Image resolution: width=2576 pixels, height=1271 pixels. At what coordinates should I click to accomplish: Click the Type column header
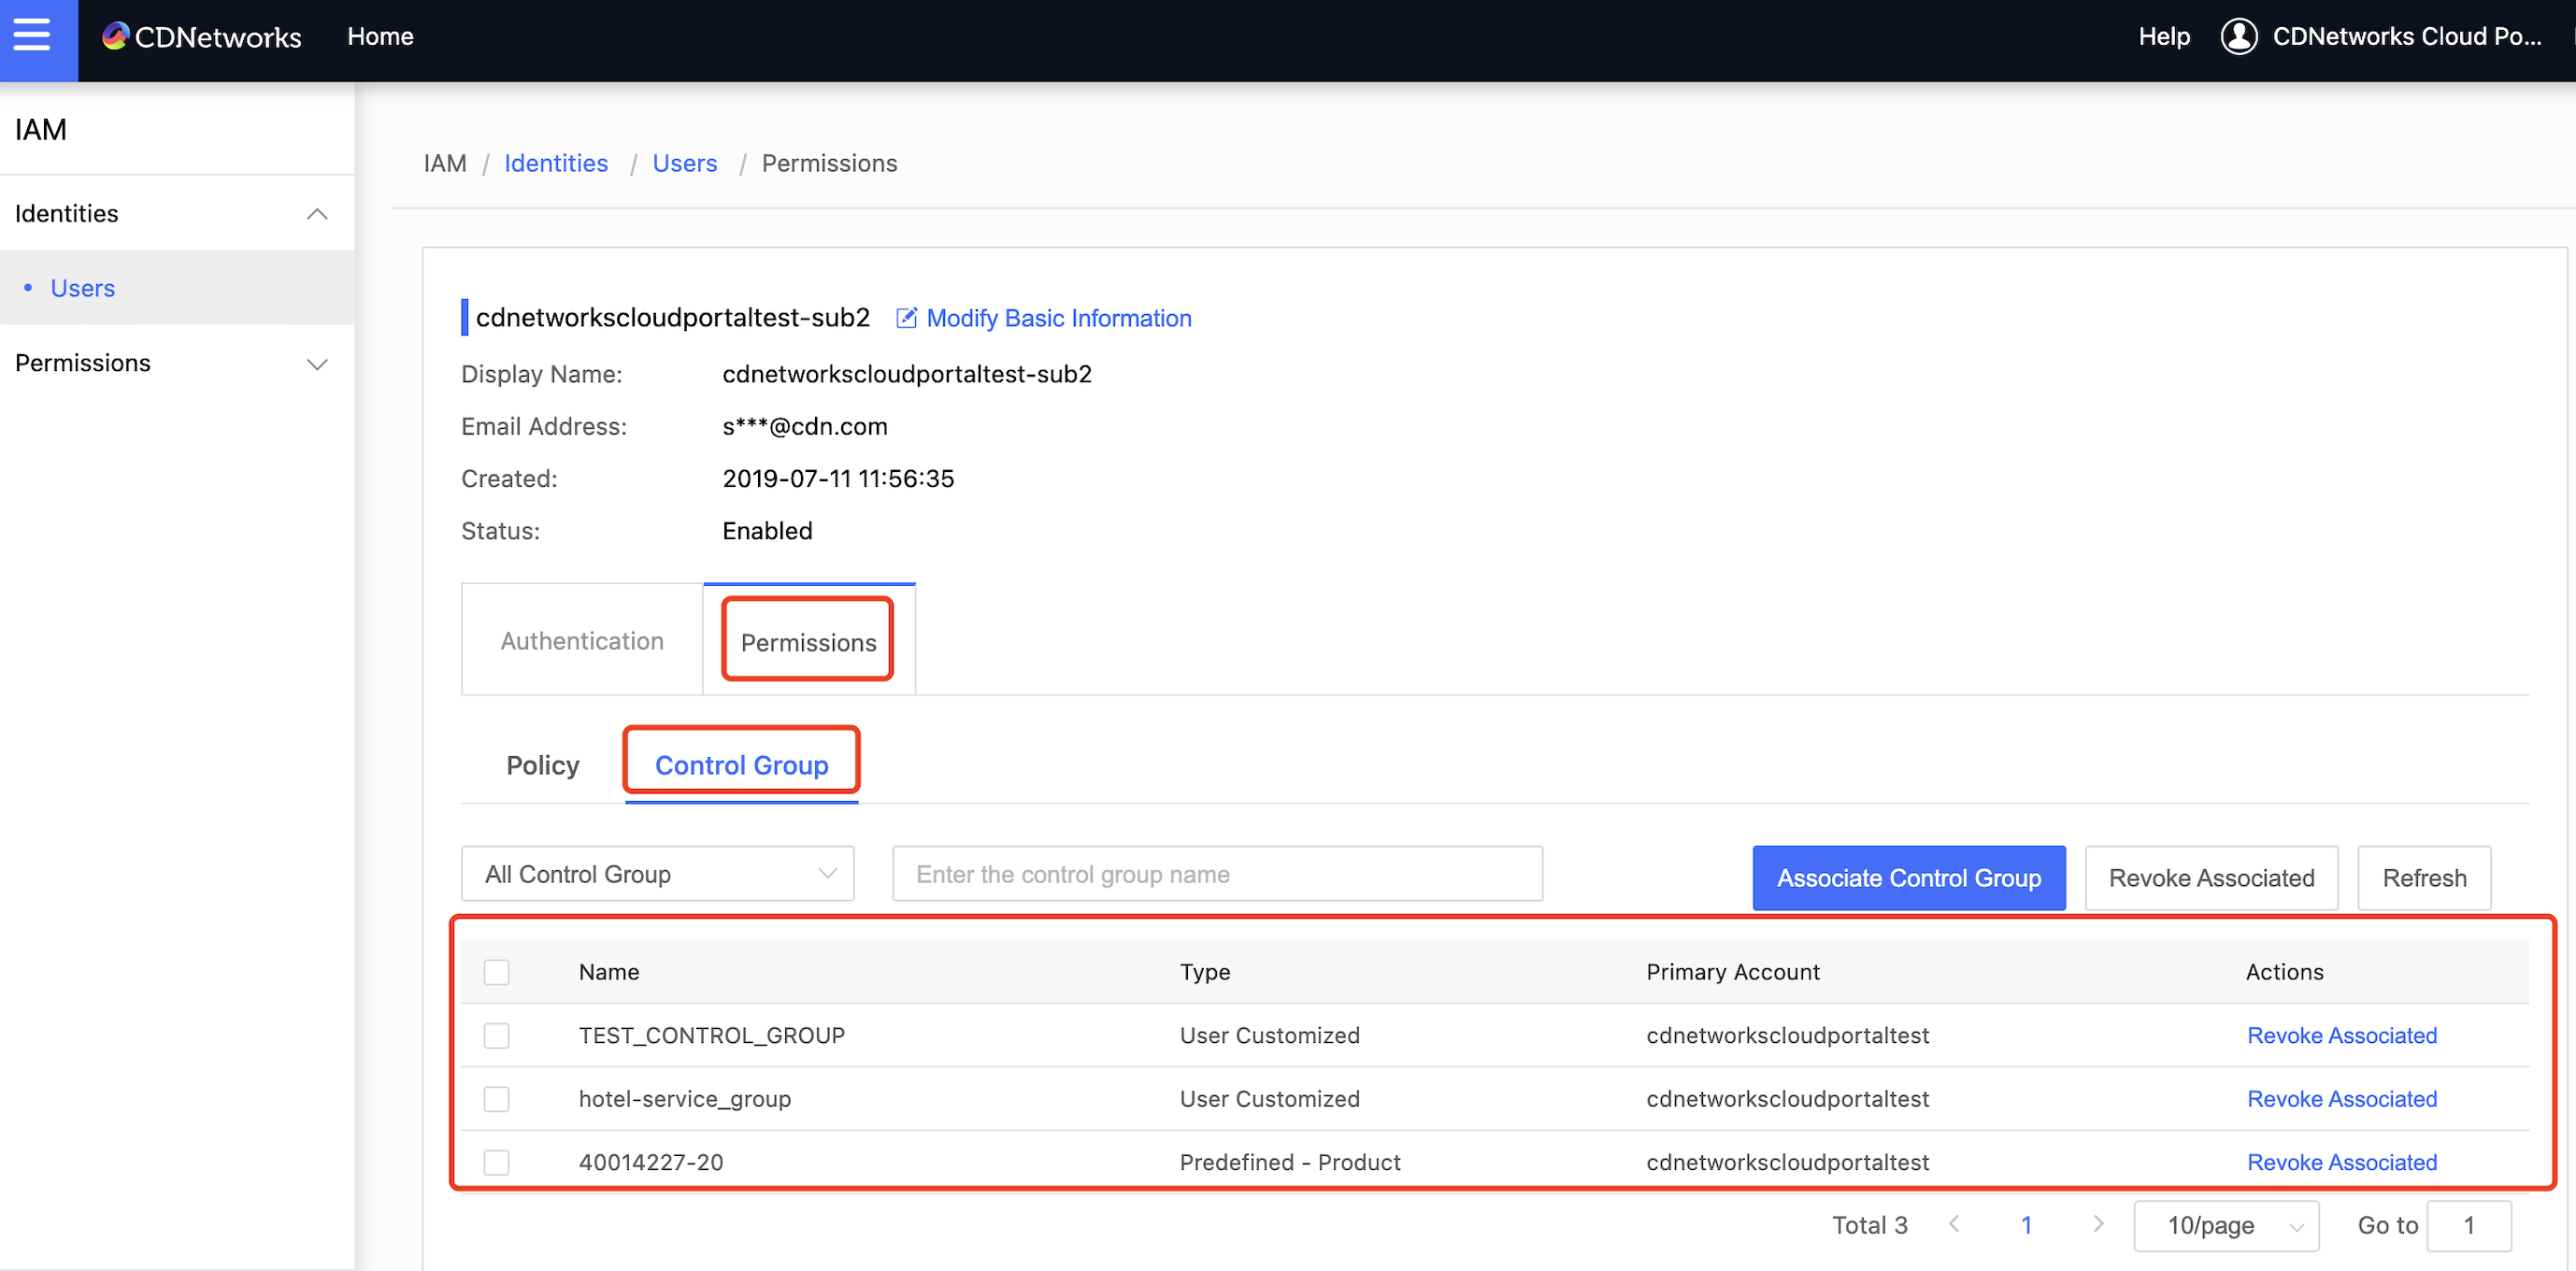pyautogui.click(x=1204, y=972)
